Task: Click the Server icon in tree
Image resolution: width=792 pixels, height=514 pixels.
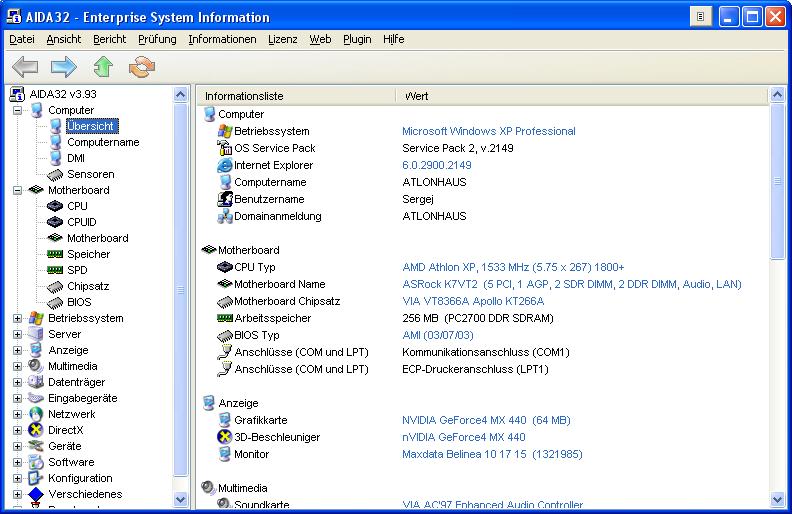Action: [x=36, y=334]
